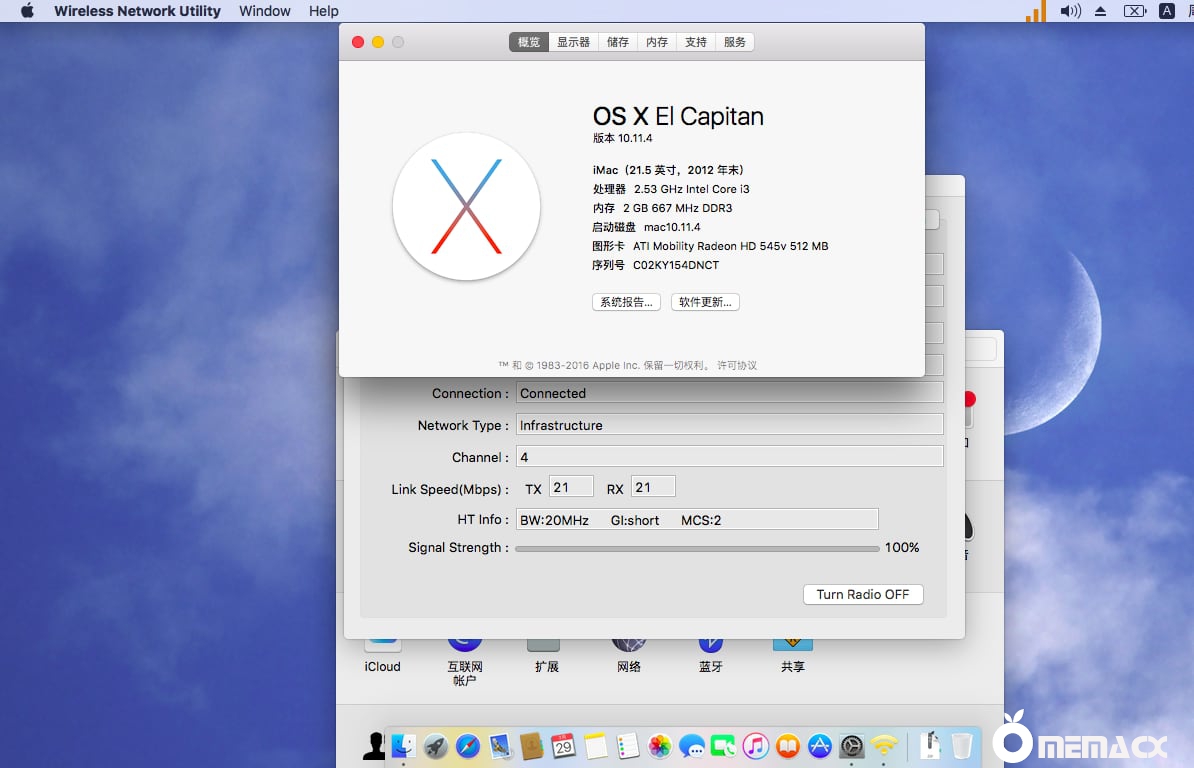Open System Preferences from the Dock
The height and width of the screenshot is (768, 1194).
[x=850, y=745]
